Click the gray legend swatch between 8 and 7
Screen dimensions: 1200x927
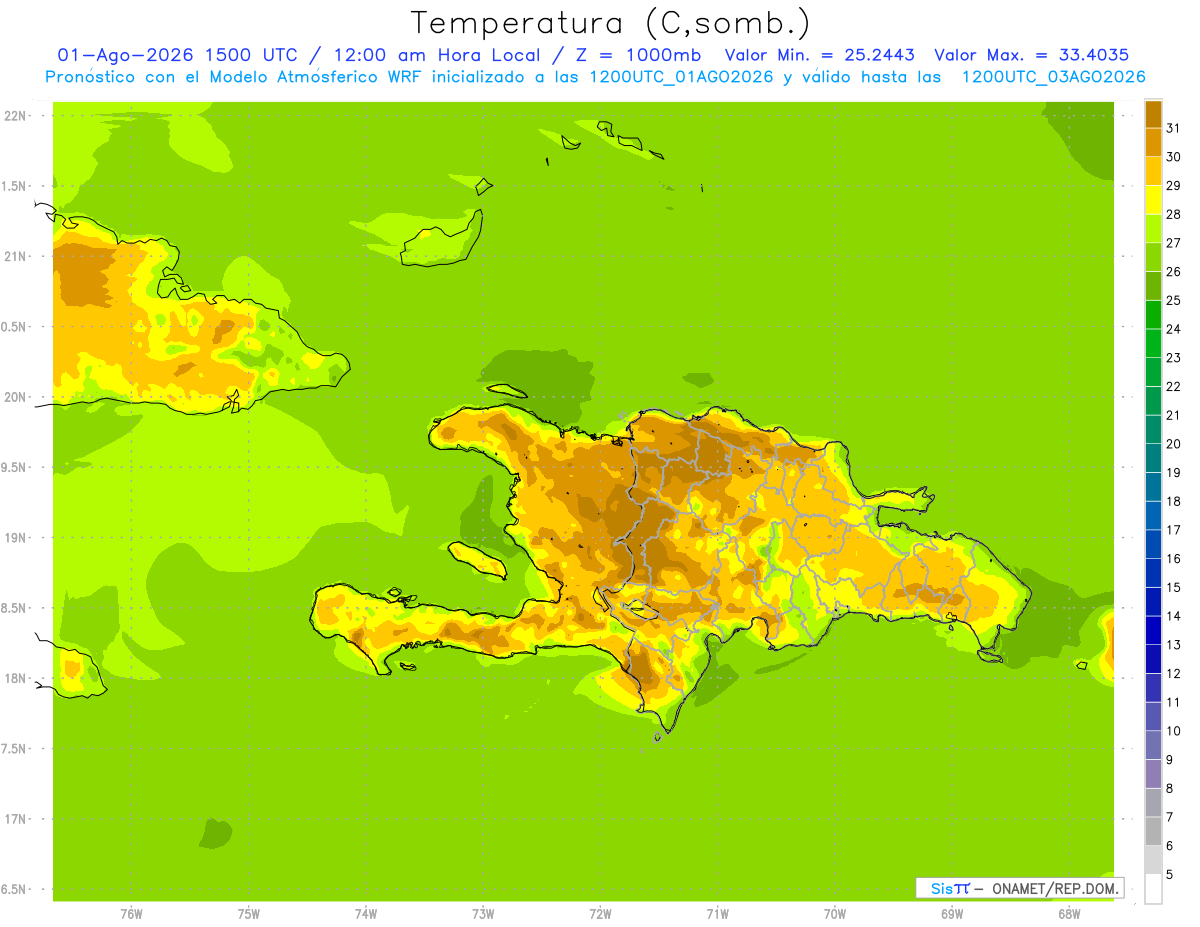tap(1153, 802)
